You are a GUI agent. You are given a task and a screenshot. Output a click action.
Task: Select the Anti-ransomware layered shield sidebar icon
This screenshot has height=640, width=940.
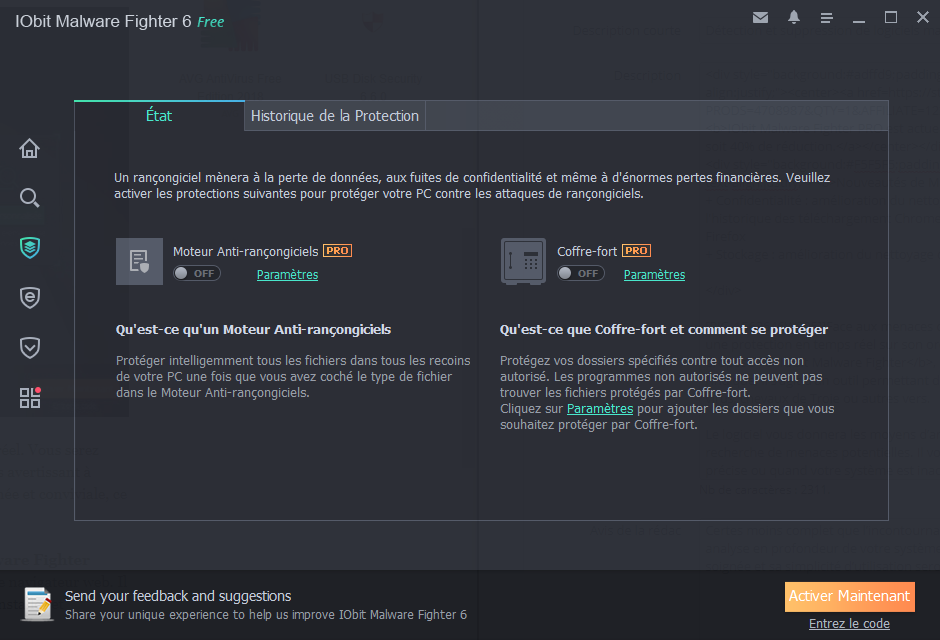click(x=29, y=247)
